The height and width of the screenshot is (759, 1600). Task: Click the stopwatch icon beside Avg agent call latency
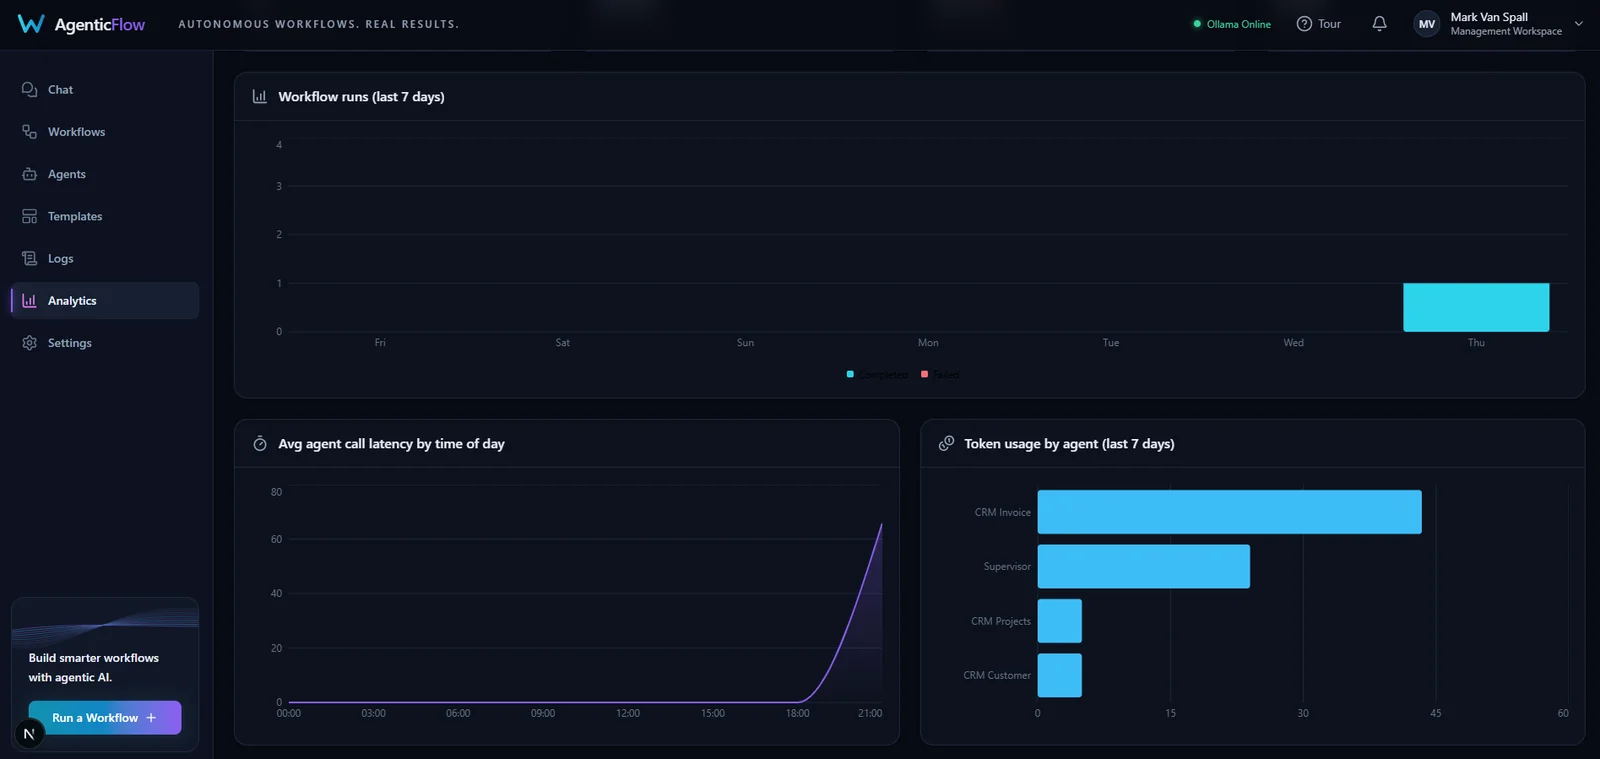point(260,444)
